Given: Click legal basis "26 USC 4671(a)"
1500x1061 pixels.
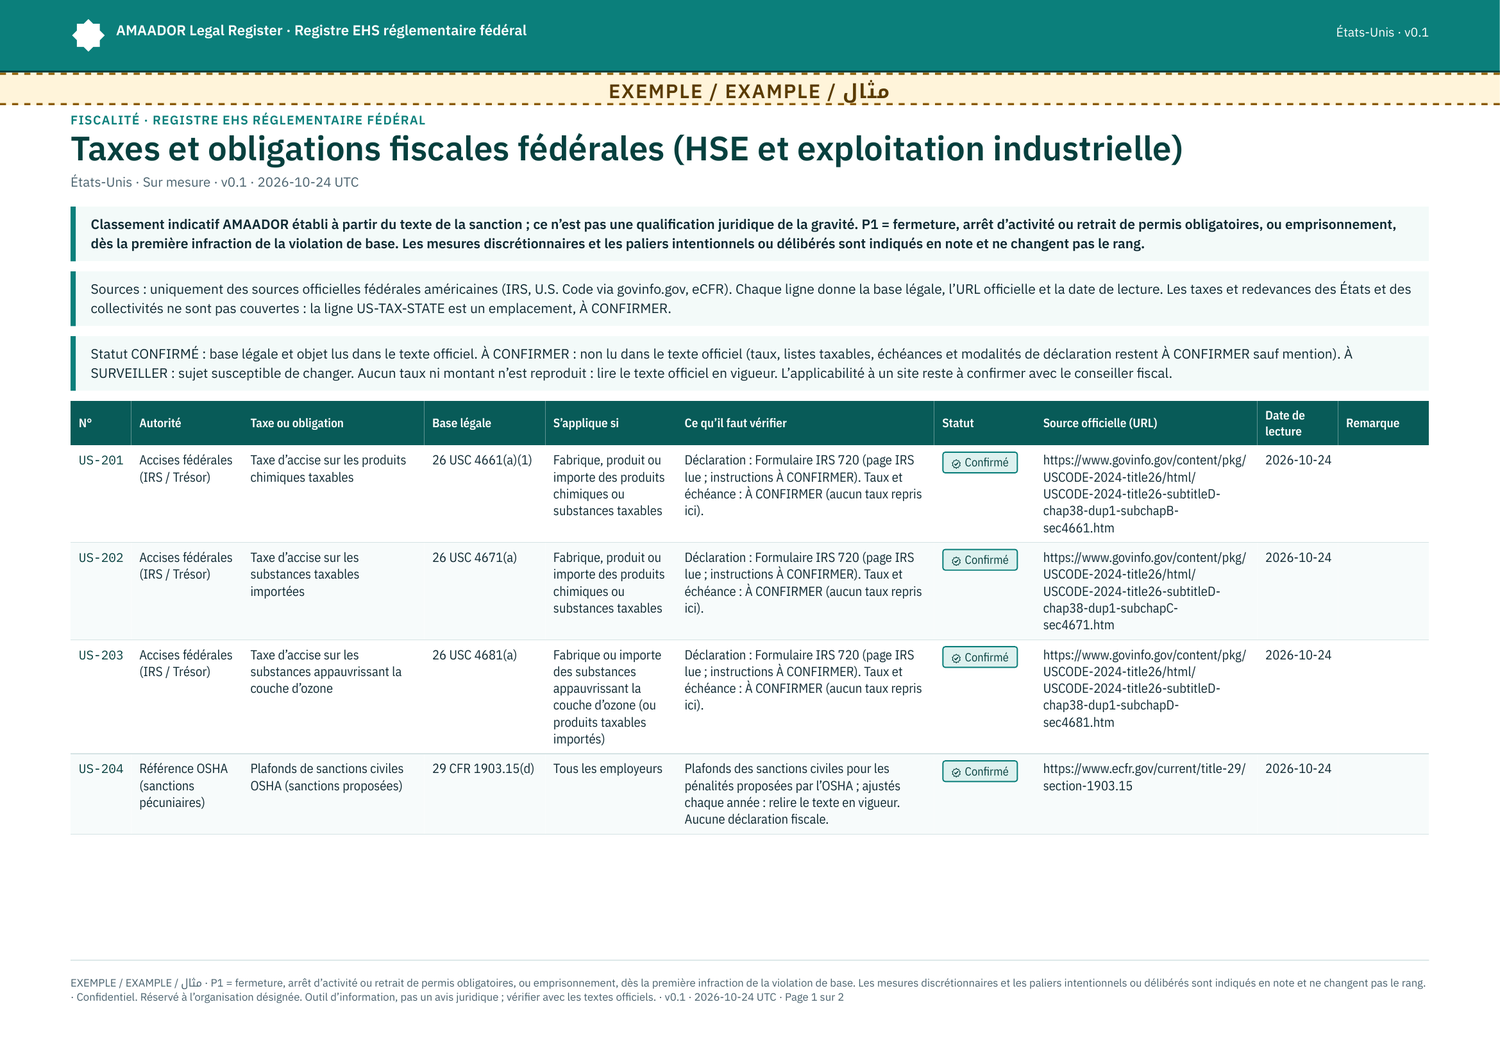Looking at the screenshot, I should tap(475, 558).
